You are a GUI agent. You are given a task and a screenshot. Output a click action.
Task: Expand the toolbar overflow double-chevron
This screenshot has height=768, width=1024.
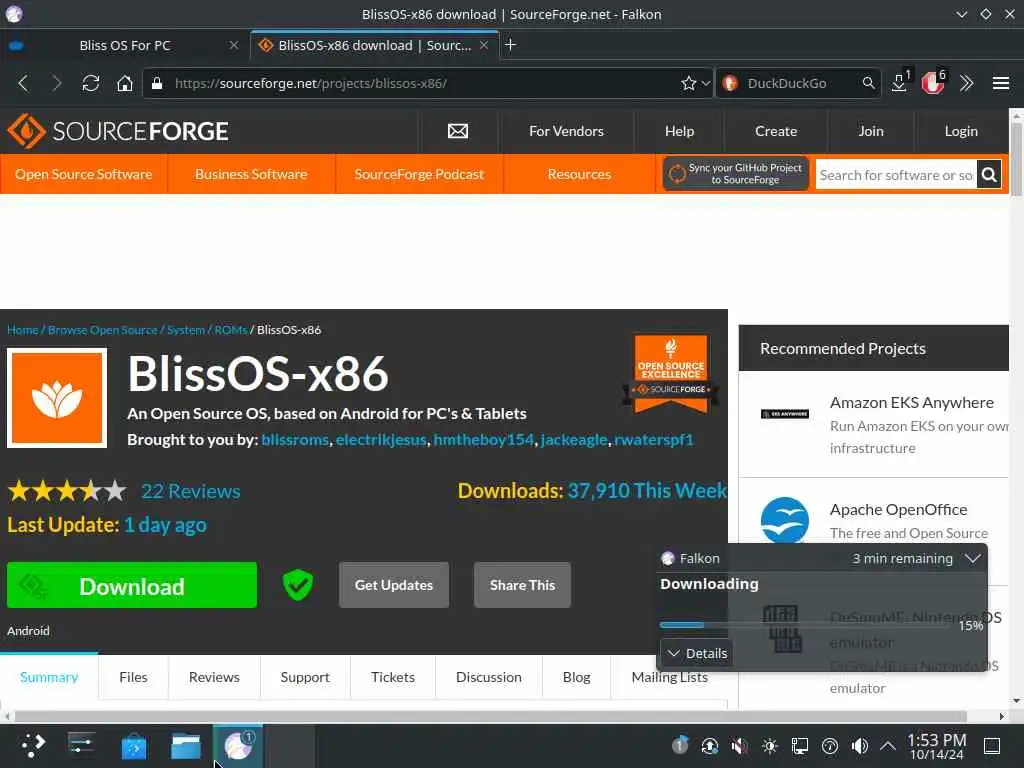967,83
